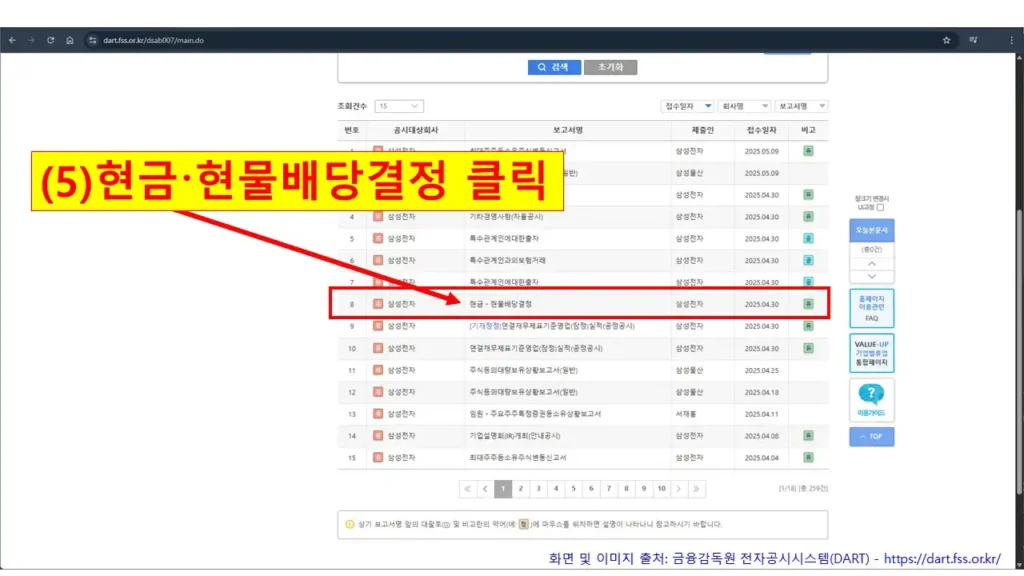Click company icon in row 5
The height and width of the screenshot is (576, 1024).
(x=377, y=238)
